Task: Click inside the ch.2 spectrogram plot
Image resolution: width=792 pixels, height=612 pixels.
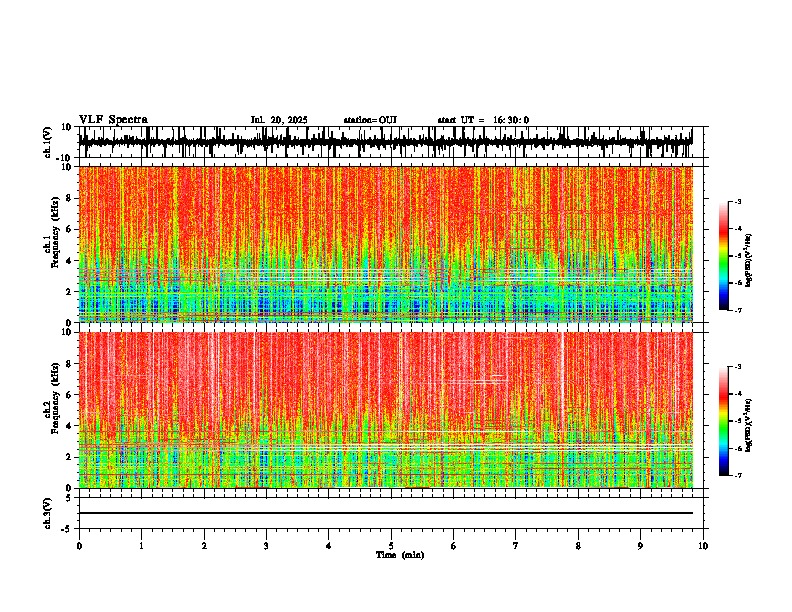Action: tap(386, 410)
